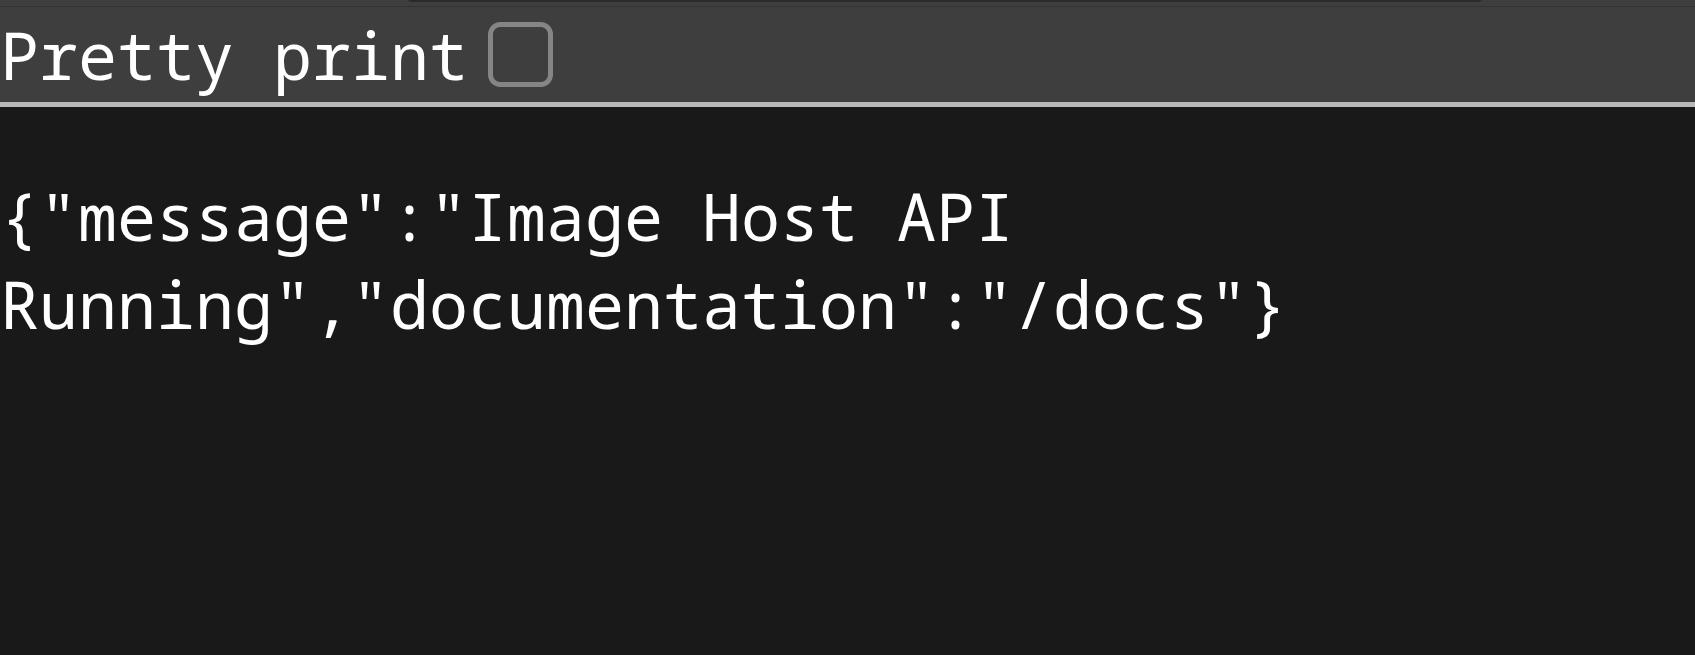
Task: Click the empty area below the JSON text
Action: (x=800, y=500)
